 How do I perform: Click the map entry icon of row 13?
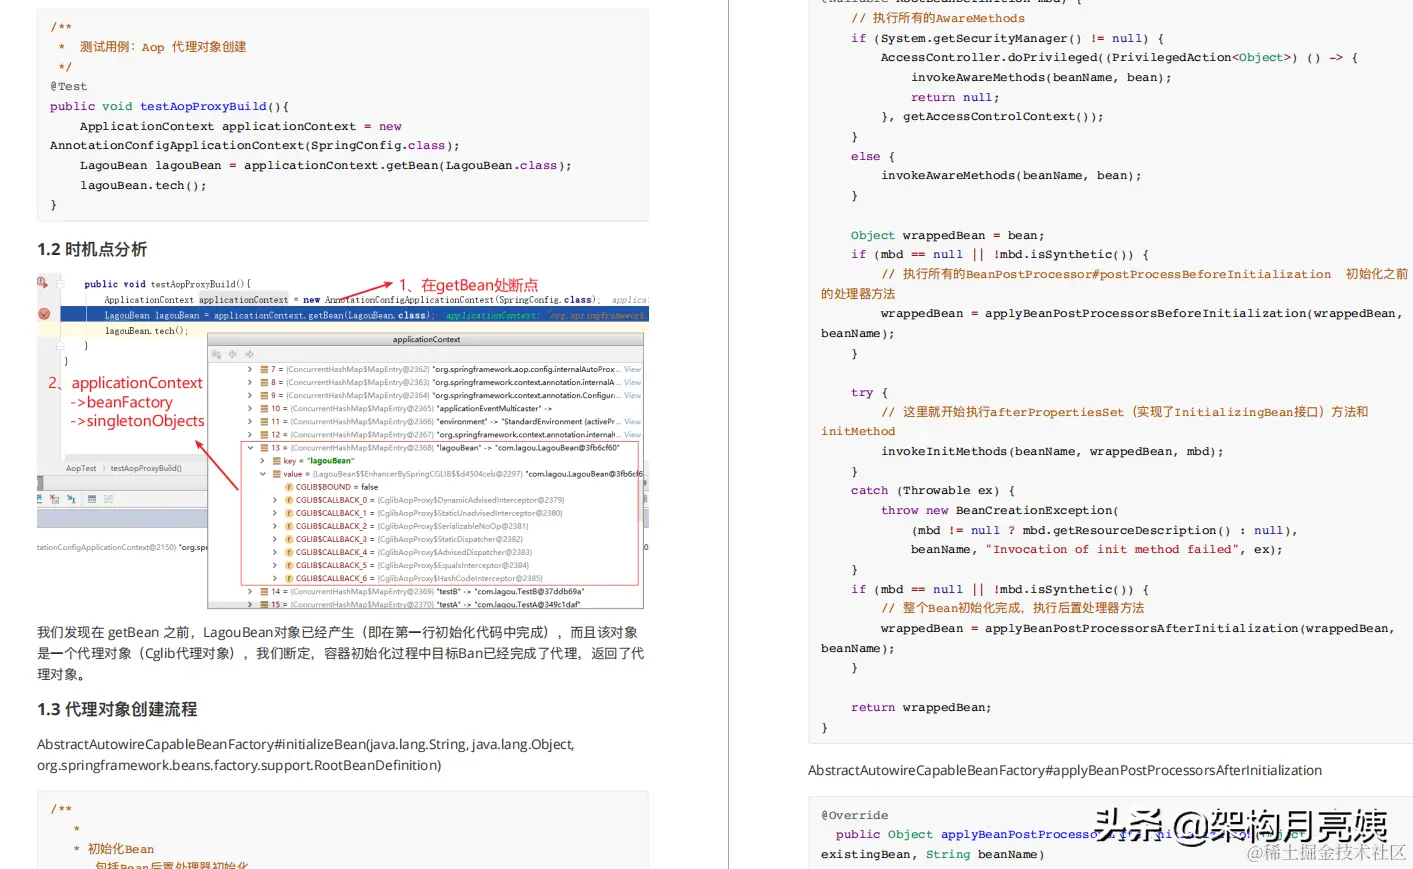tap(264, 448)
